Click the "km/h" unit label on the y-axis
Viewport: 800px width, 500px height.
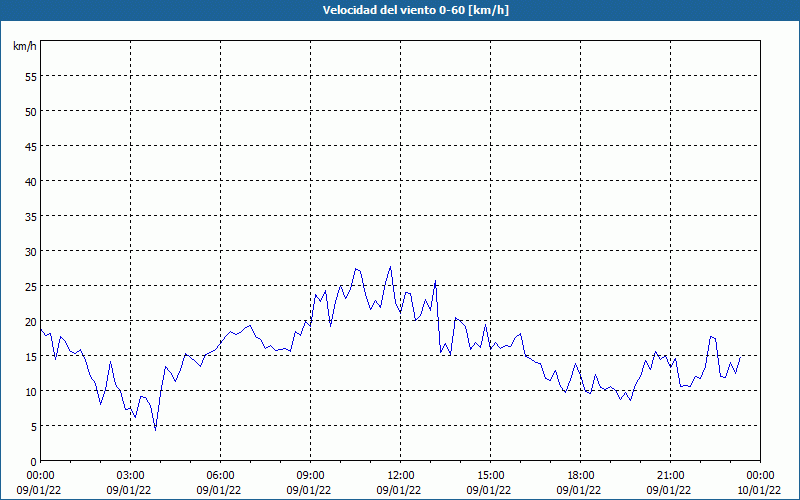tap(24, 46)
